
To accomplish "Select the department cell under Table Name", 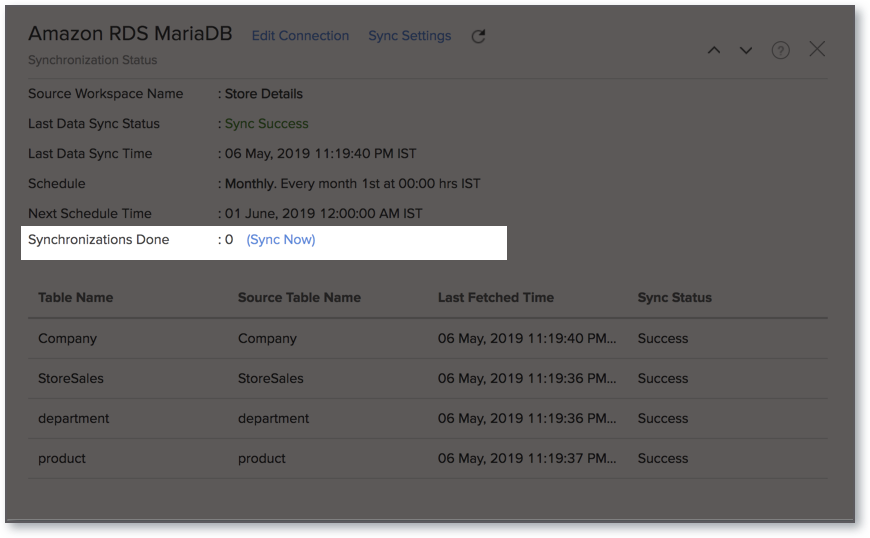I will click(73, 418).
